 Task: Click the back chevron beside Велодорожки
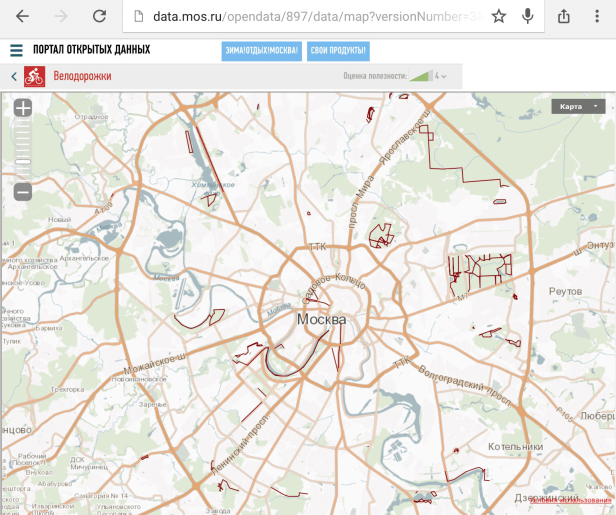click(x=13, y=76)
